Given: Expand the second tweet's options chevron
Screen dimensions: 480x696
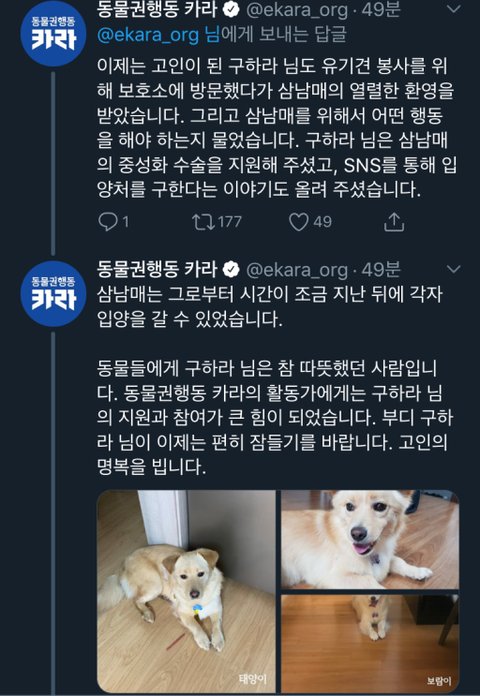Looking at the screenshot, I should point(453,269).
